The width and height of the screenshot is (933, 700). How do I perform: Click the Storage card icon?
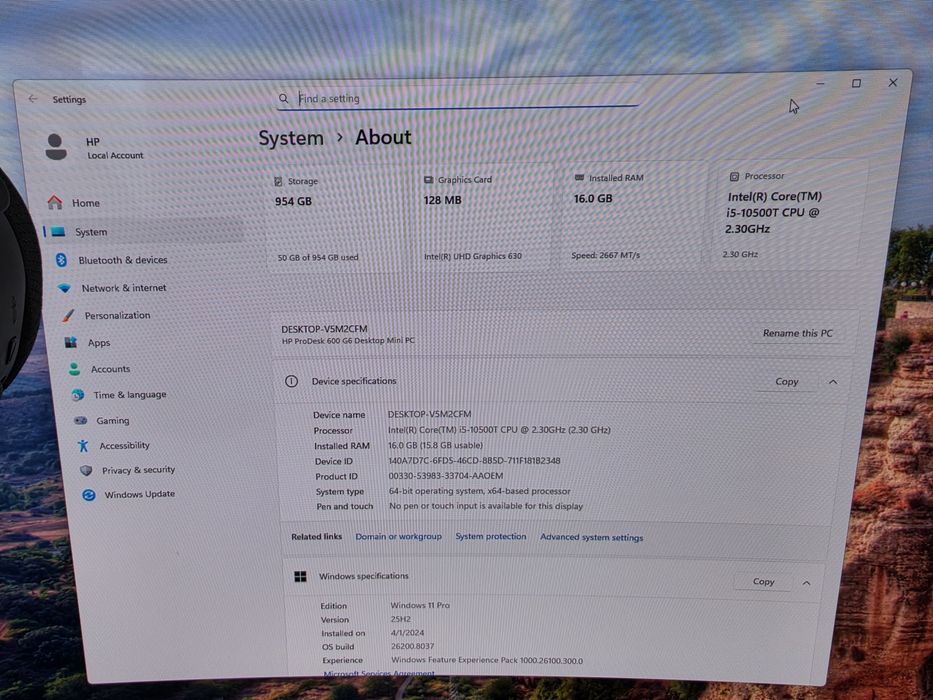tap(278, 182)
